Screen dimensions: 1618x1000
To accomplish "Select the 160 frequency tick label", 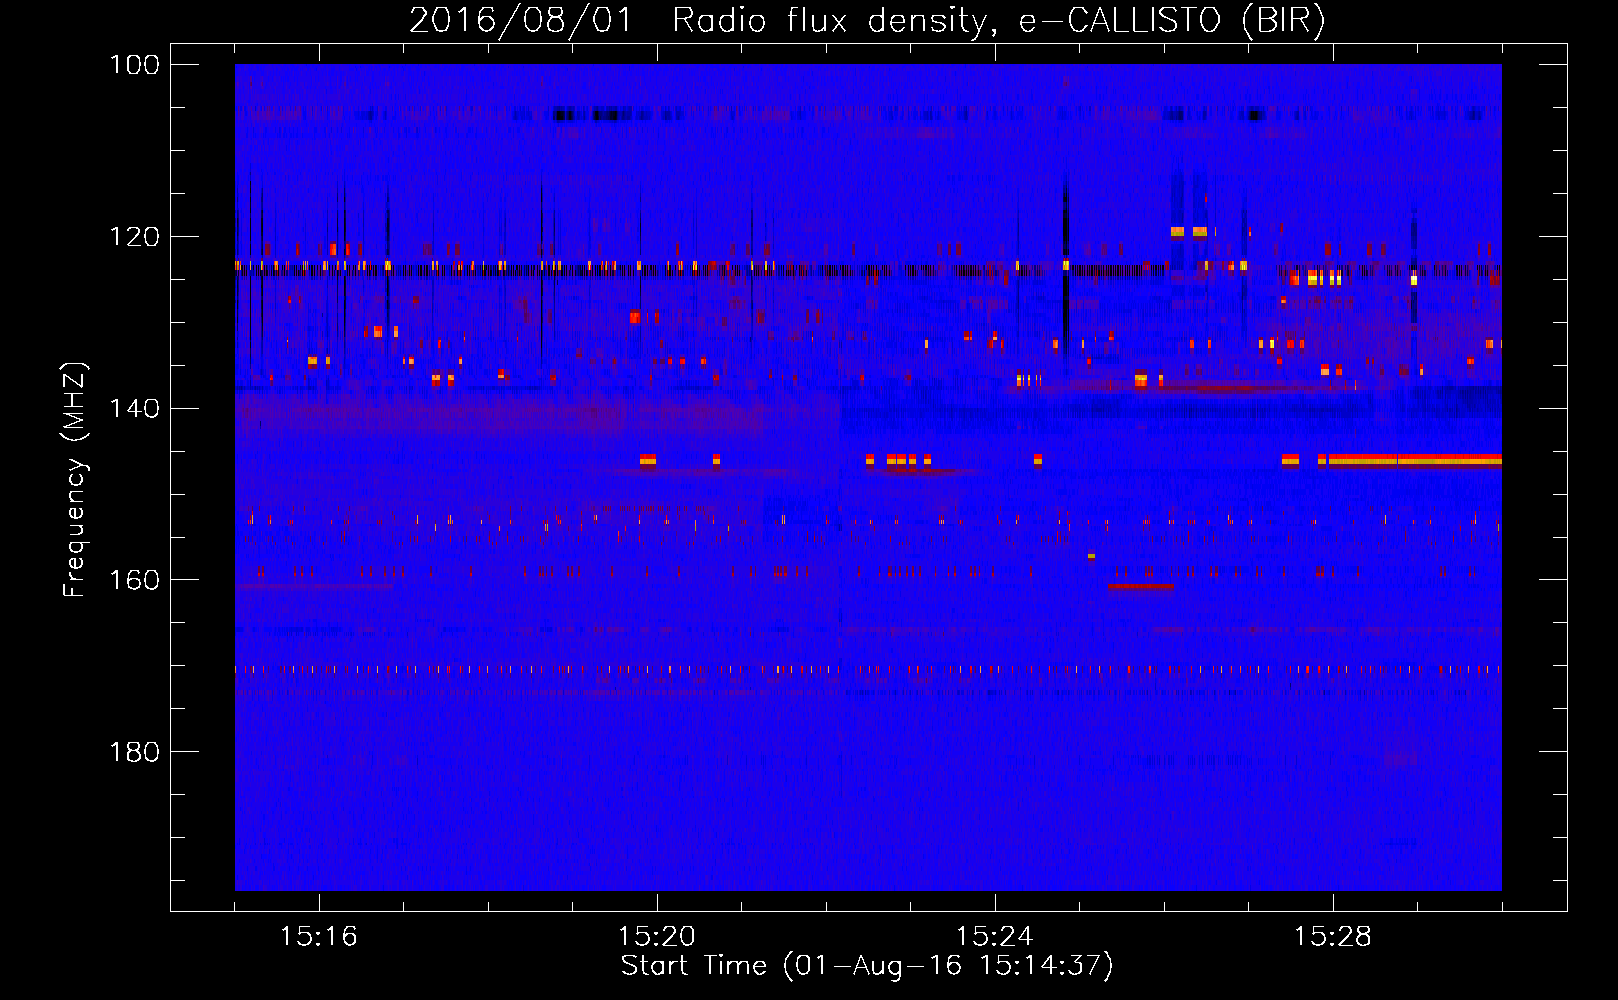I will [x=135, y=580].
